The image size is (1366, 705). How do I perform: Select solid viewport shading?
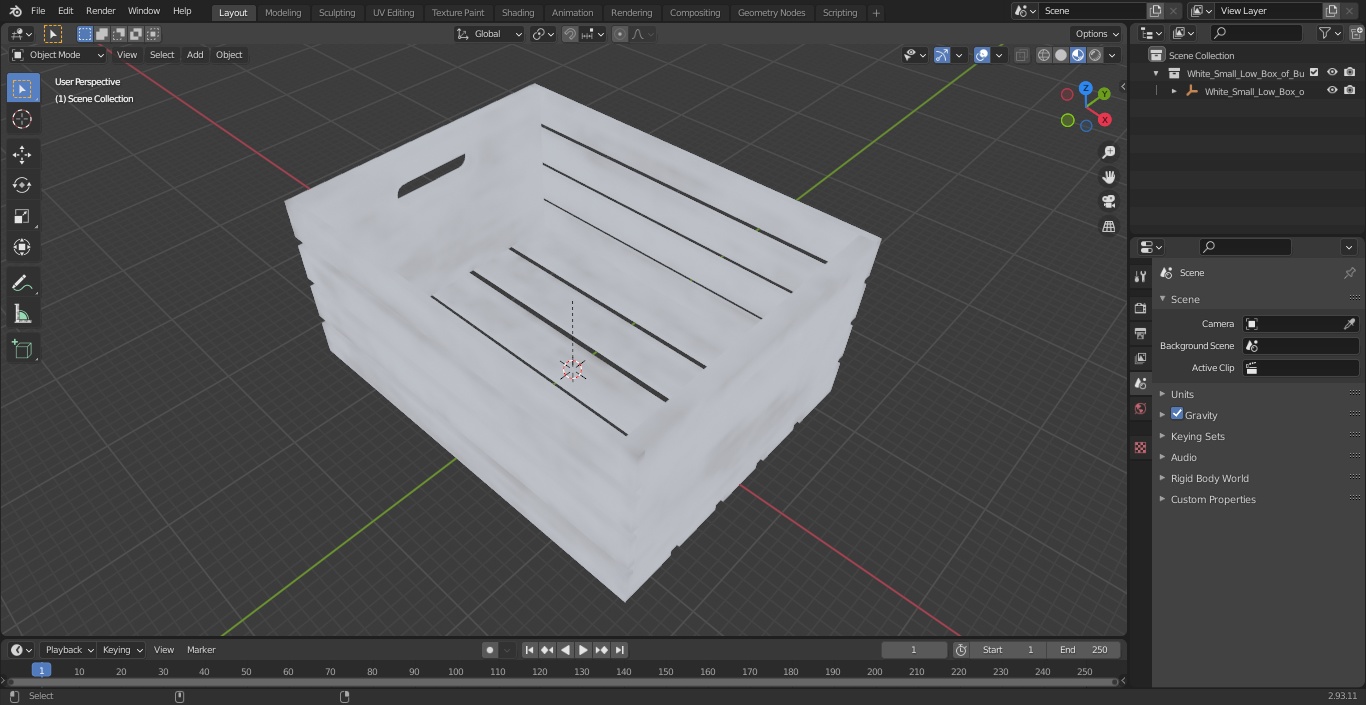pyautogui.click(x=1061, y=55)
